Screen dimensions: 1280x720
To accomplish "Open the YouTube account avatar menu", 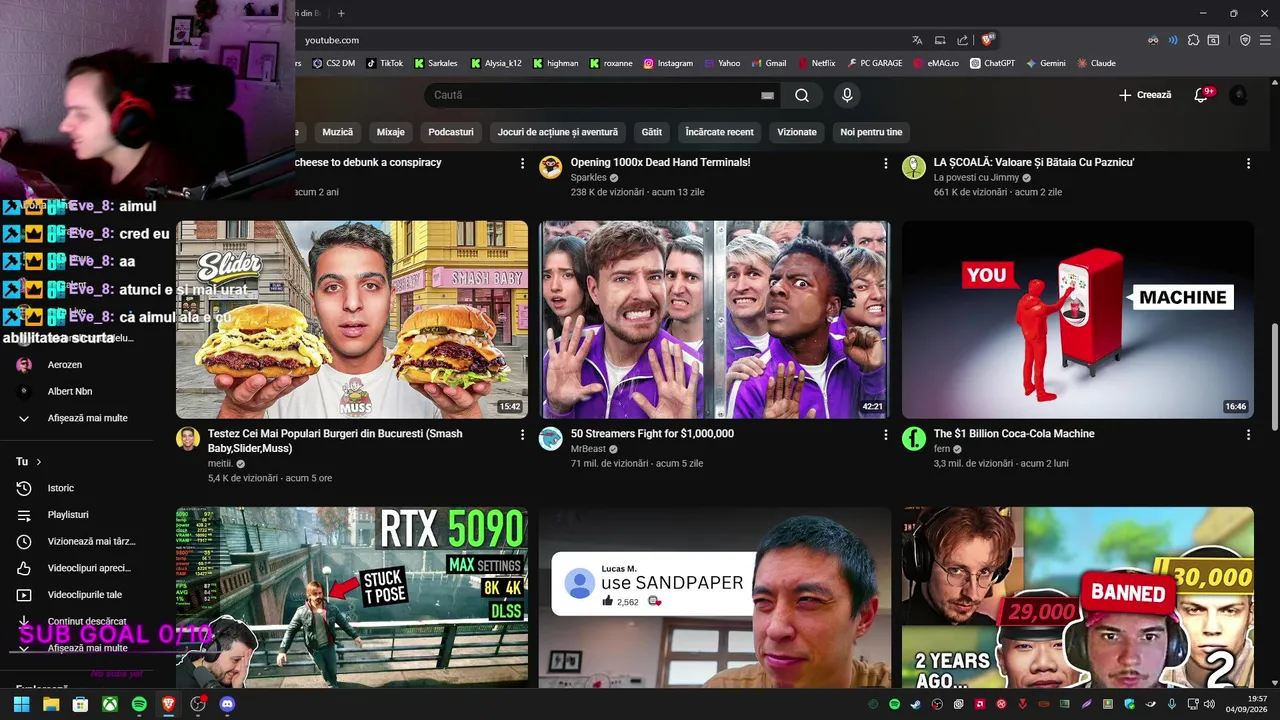I will point(1238,95).
